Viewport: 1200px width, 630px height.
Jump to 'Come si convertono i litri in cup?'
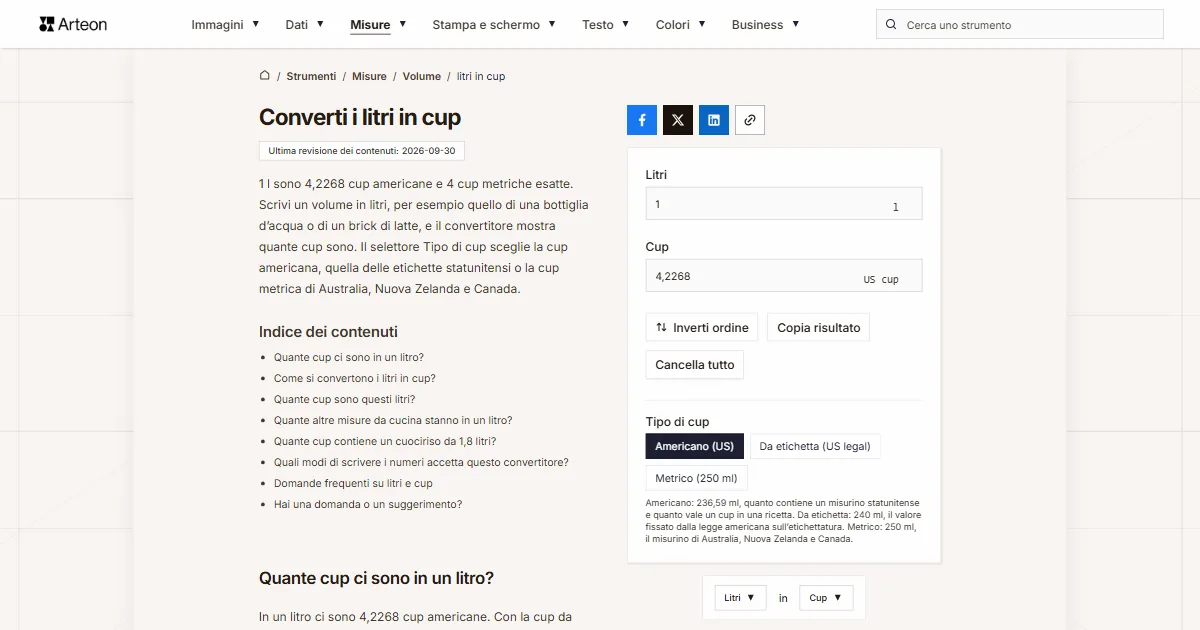click(355, 378)
